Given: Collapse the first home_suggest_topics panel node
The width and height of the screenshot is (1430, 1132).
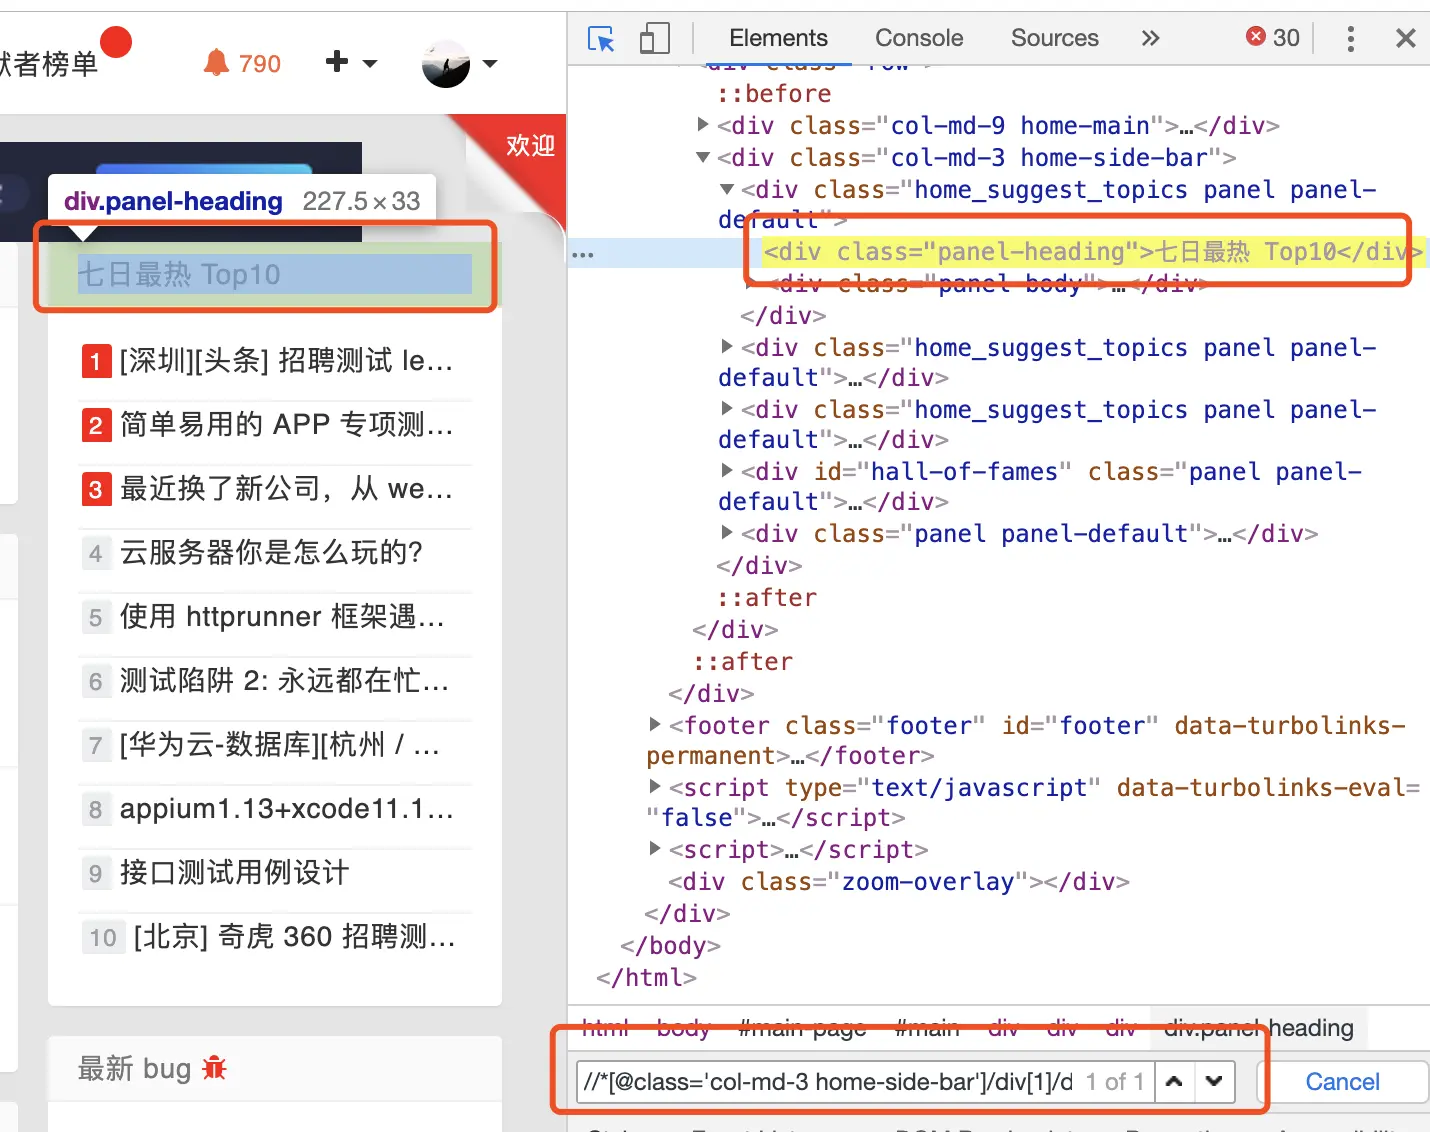Looking at the screenshot, I should click(727, 189).
